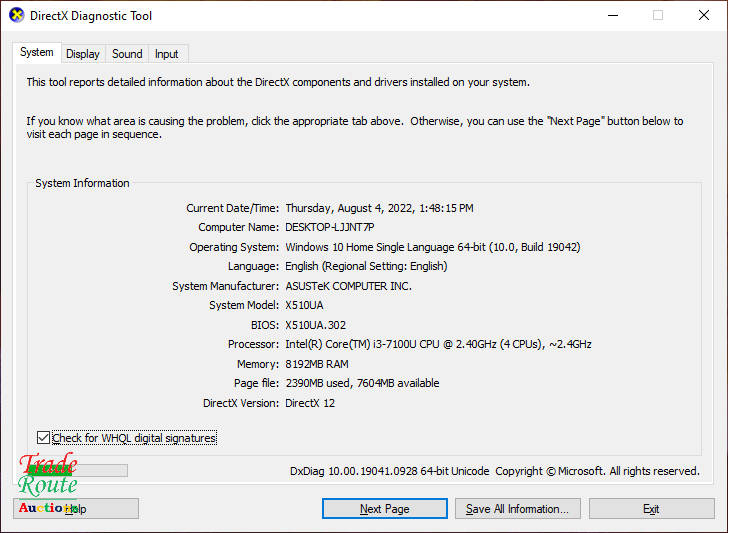Viewport: 730px width, 533px height.
Task: Click the DxDiag version copyright text
Action: [x=494, y=471]
